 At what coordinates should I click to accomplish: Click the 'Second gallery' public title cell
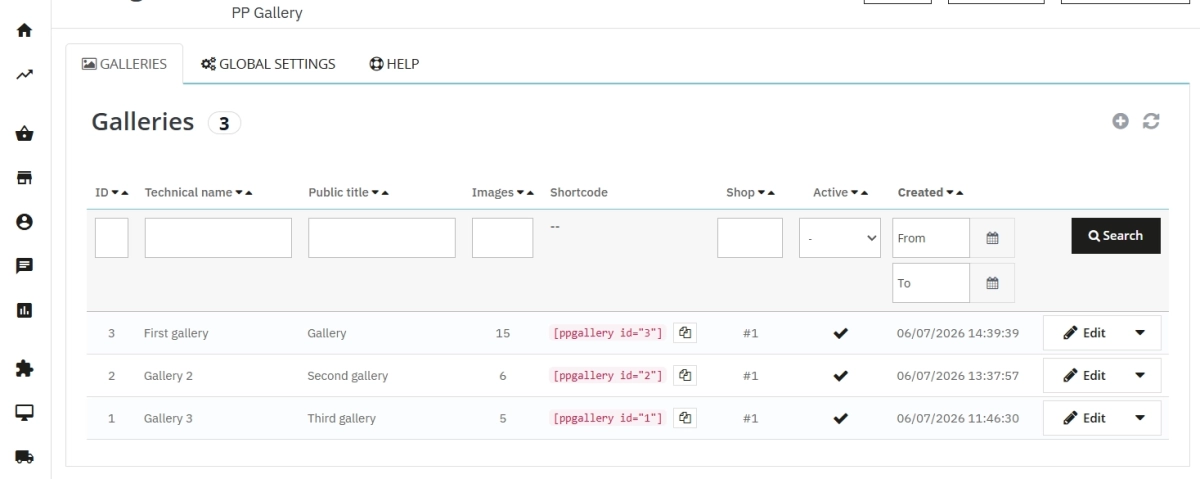(347, 376)
